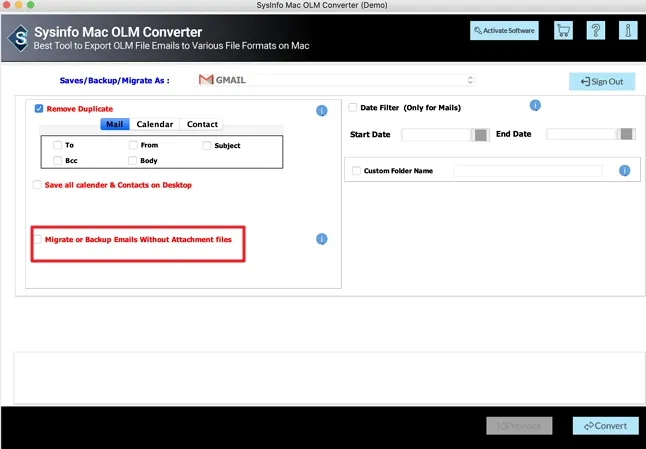This screenshot has width=646, height=449.
Task: Click the Sign Out button
Action: 602,82
